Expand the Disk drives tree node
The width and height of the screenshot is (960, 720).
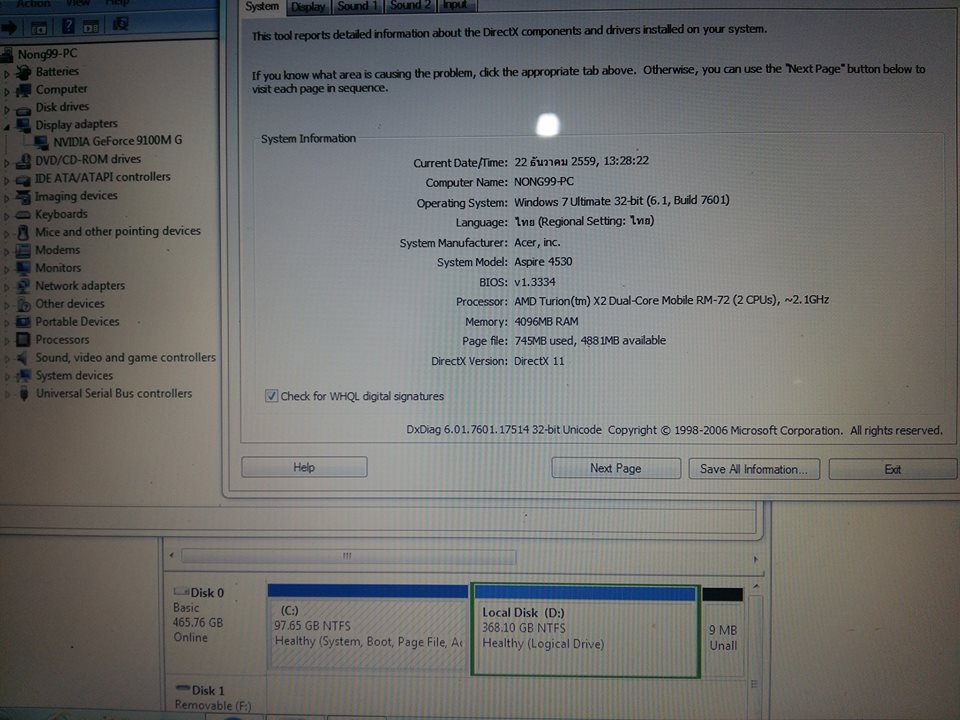7,110
